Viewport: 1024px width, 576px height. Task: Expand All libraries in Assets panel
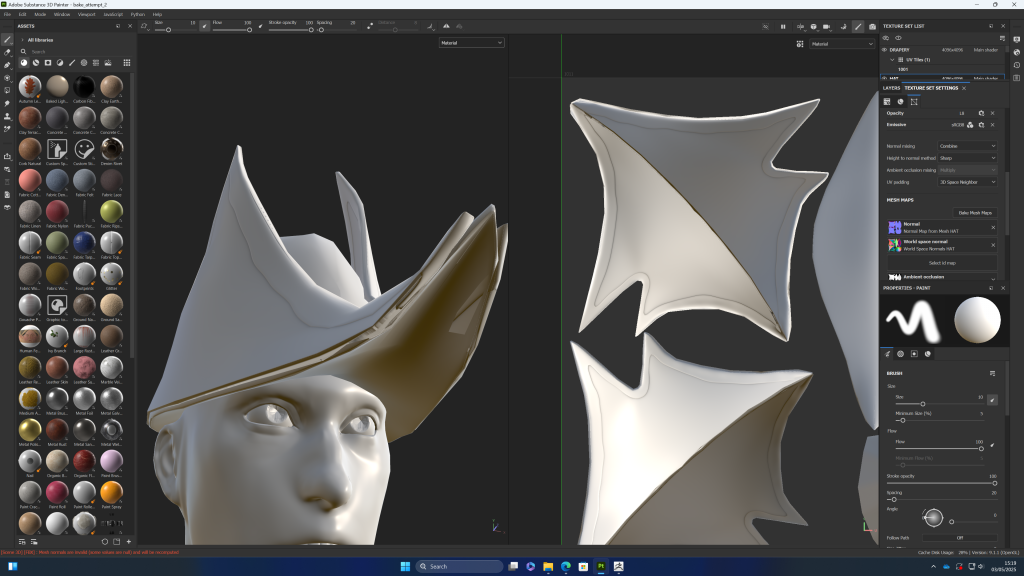click(x=23, y=40)
